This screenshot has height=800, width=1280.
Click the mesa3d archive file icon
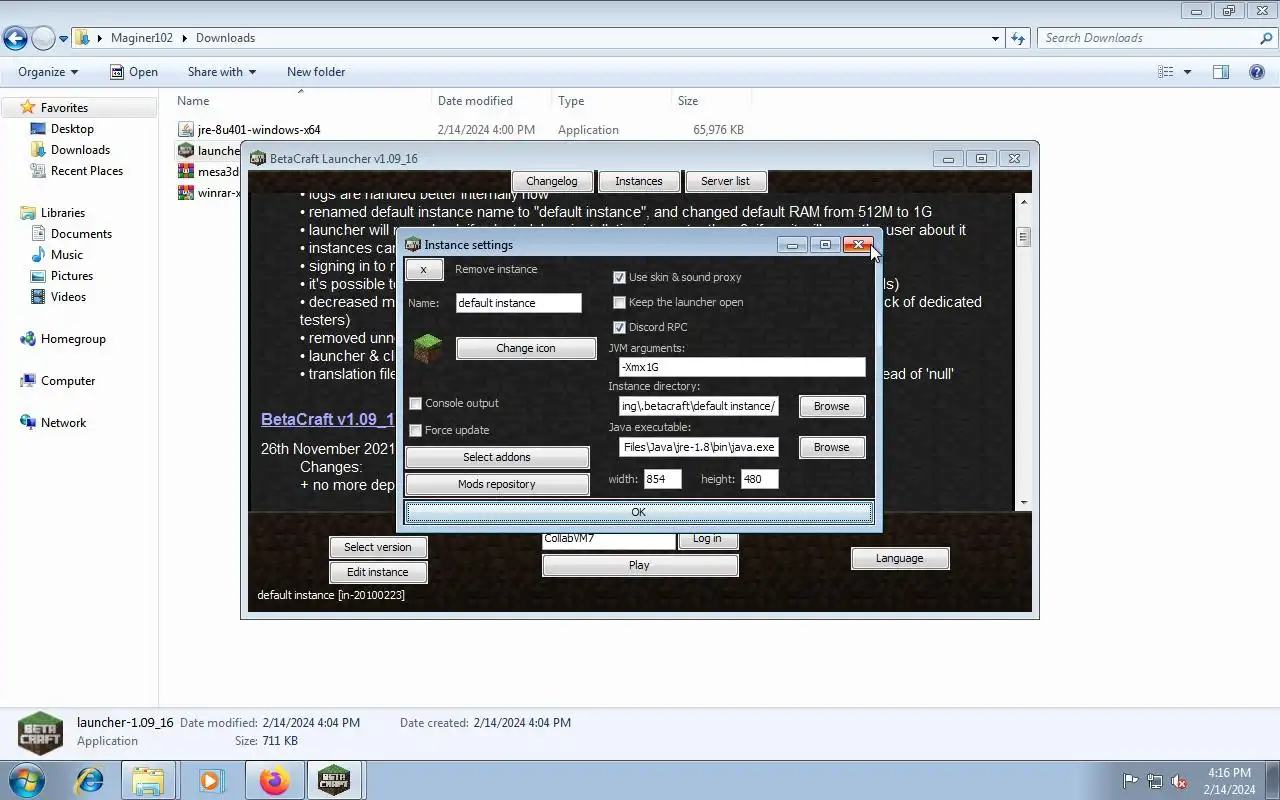(186, 171)
